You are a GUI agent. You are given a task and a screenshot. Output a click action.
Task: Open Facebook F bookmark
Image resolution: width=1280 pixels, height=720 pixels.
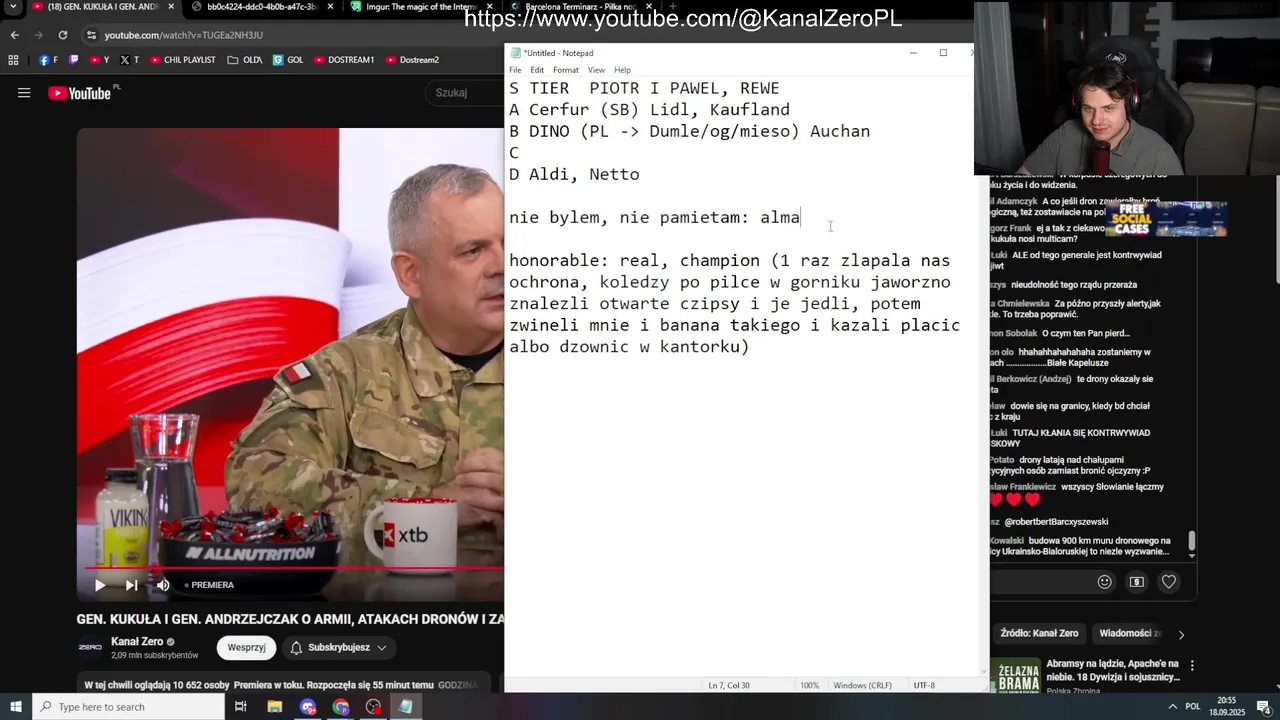pos(48,60)
